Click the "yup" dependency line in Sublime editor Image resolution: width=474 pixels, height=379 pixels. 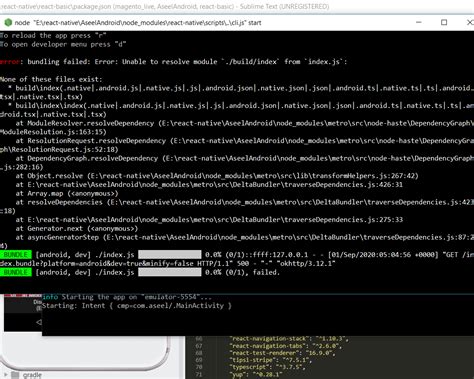tap(256, 374)
